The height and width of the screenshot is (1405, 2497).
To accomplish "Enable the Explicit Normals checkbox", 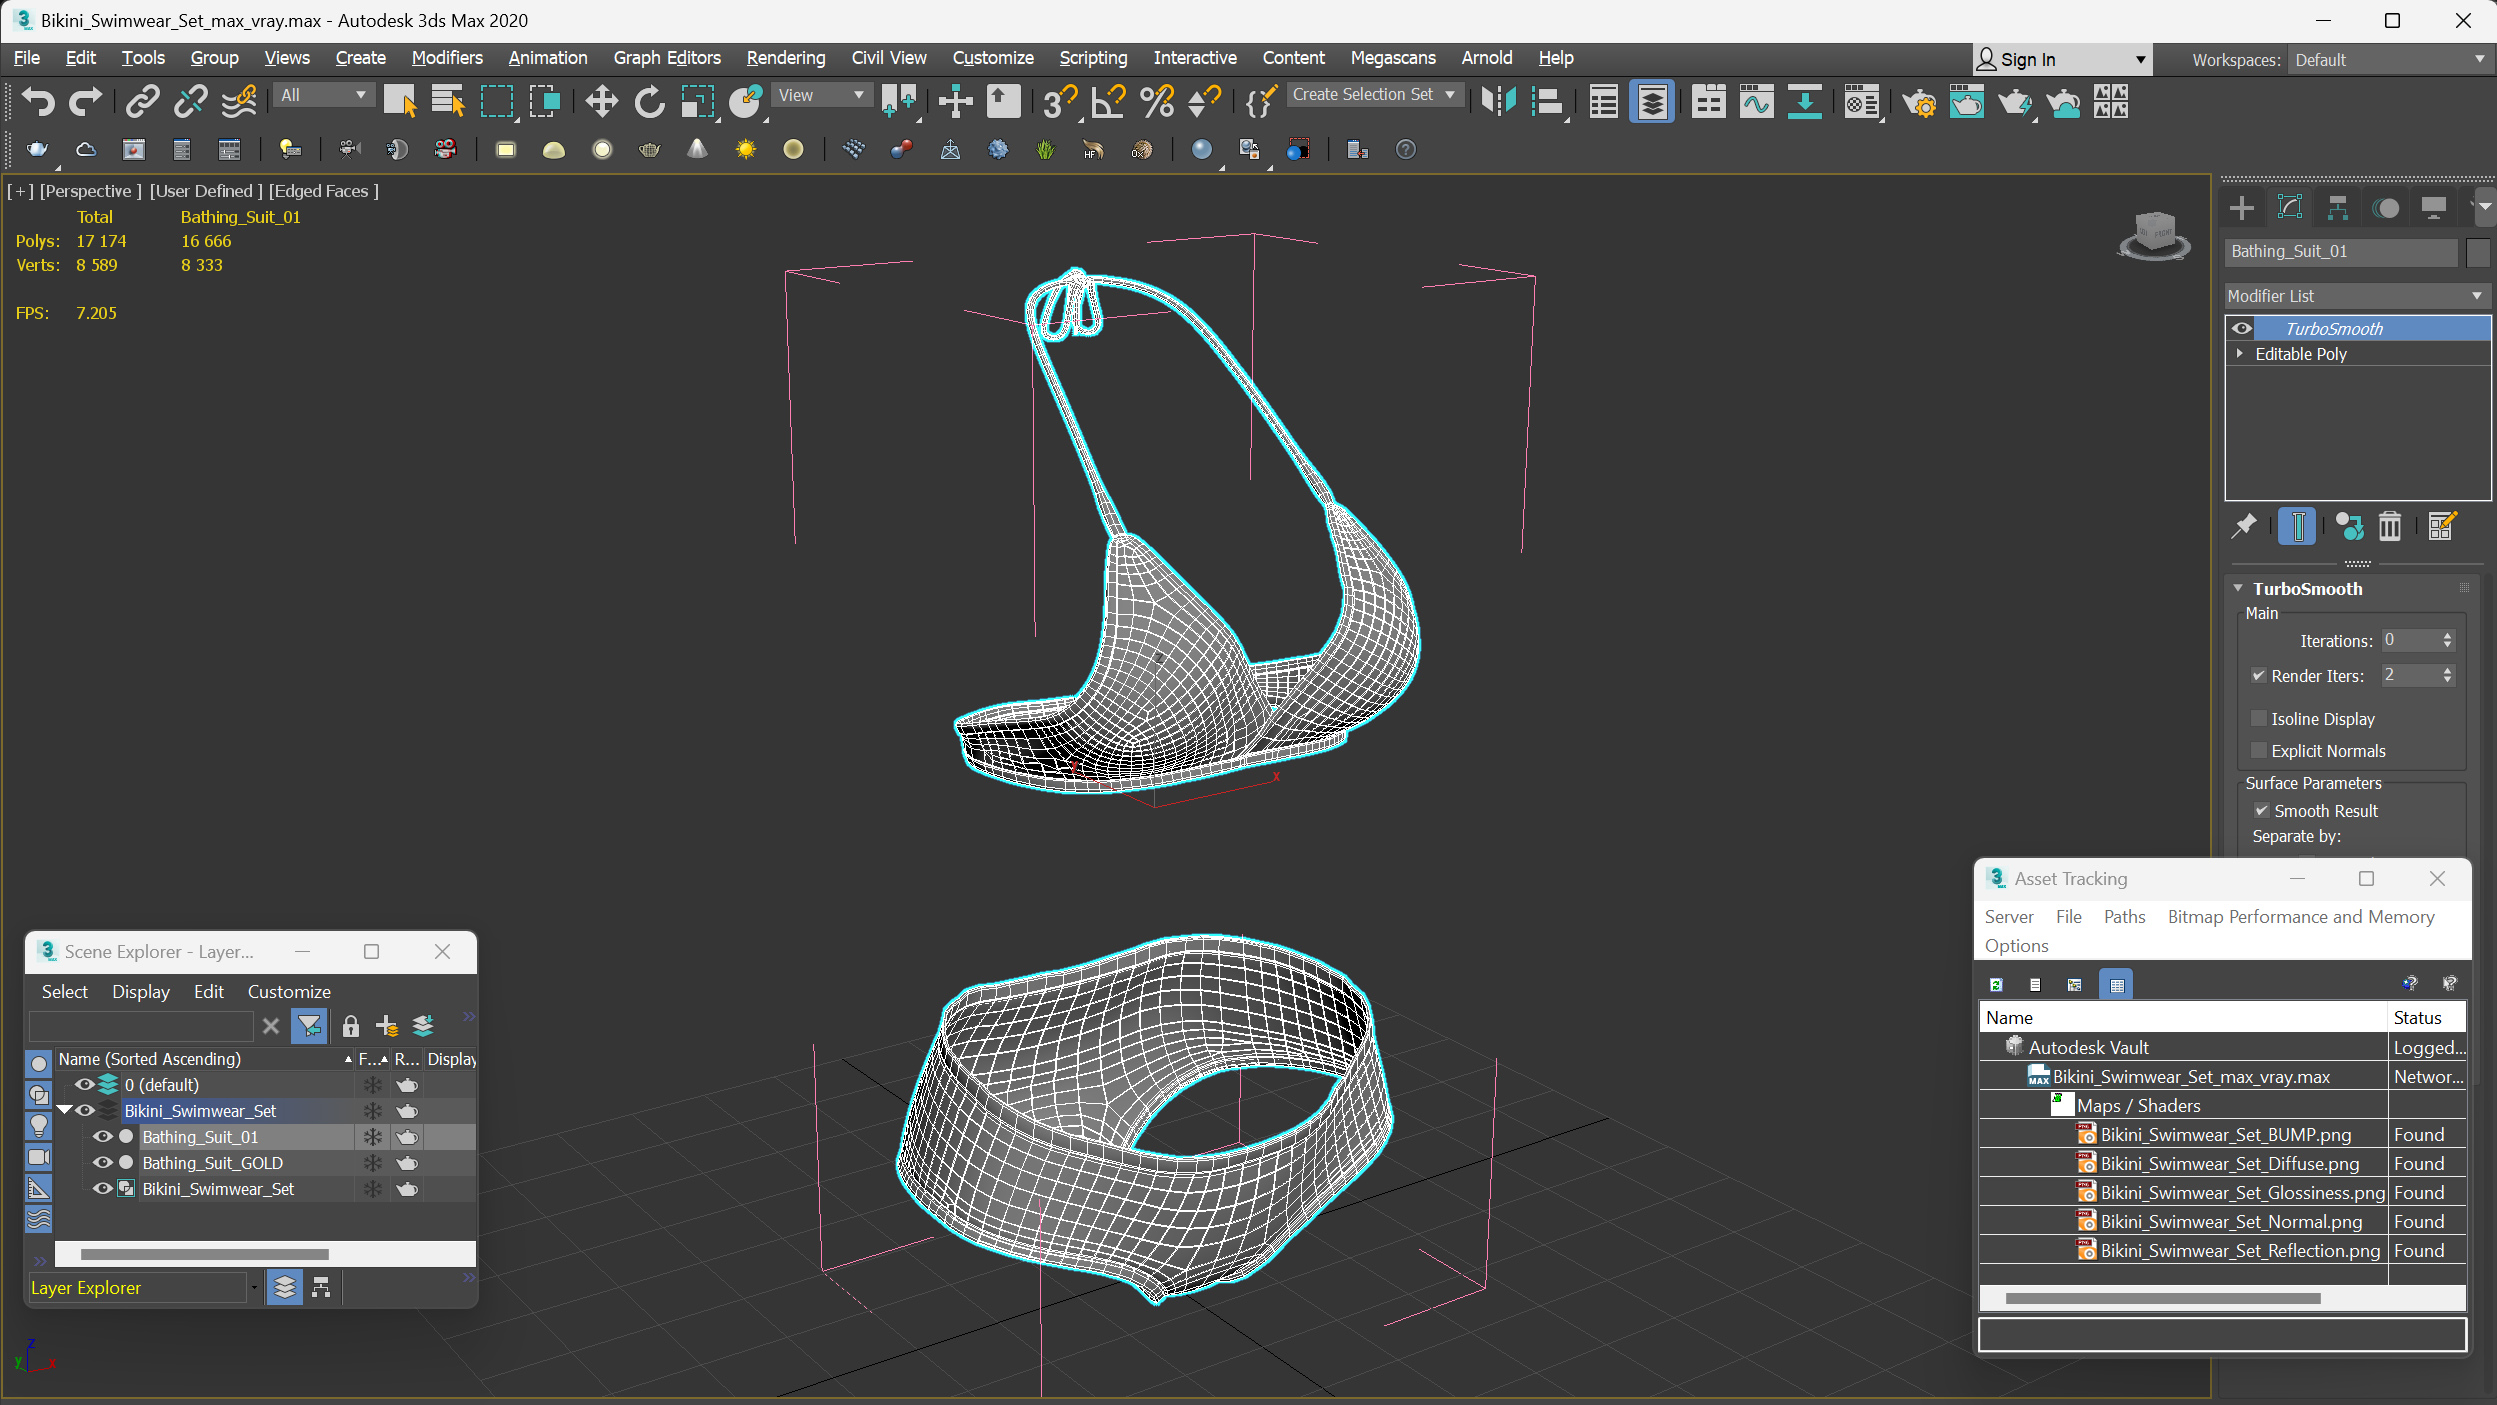I will (2260, 751).
